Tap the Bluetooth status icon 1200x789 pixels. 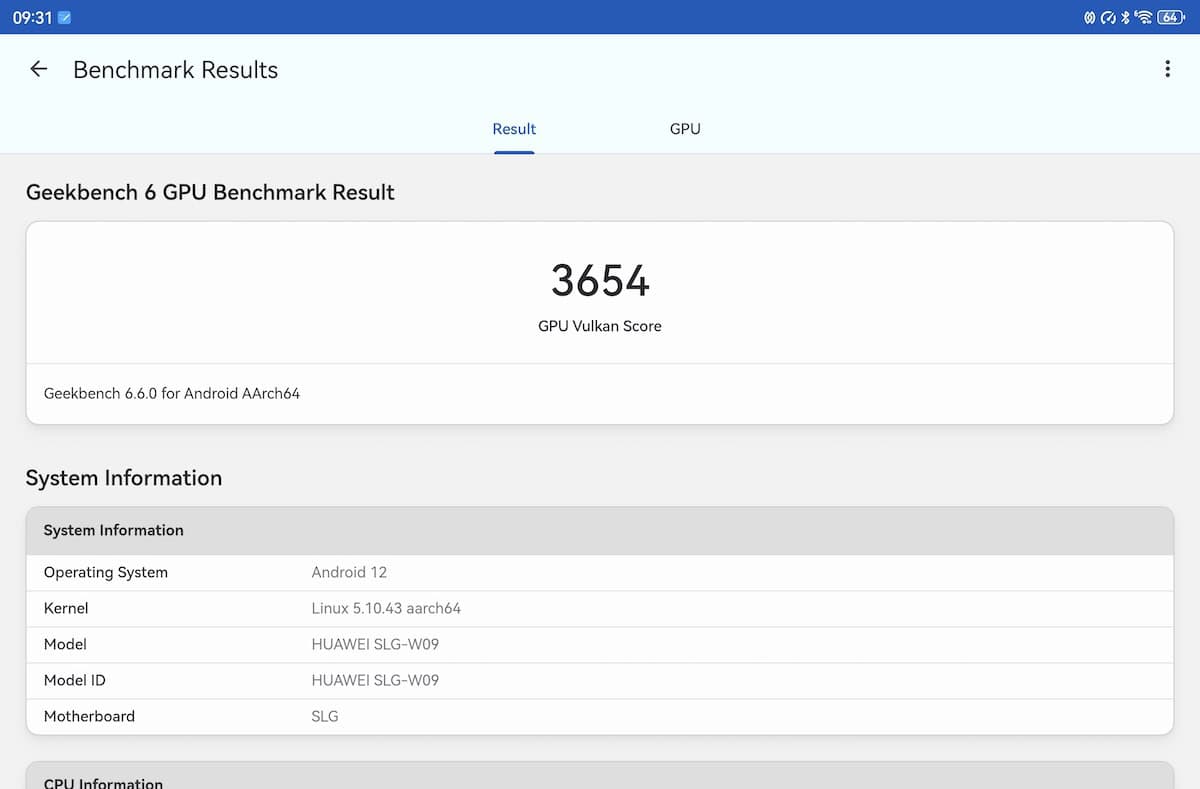point(1125,18)
